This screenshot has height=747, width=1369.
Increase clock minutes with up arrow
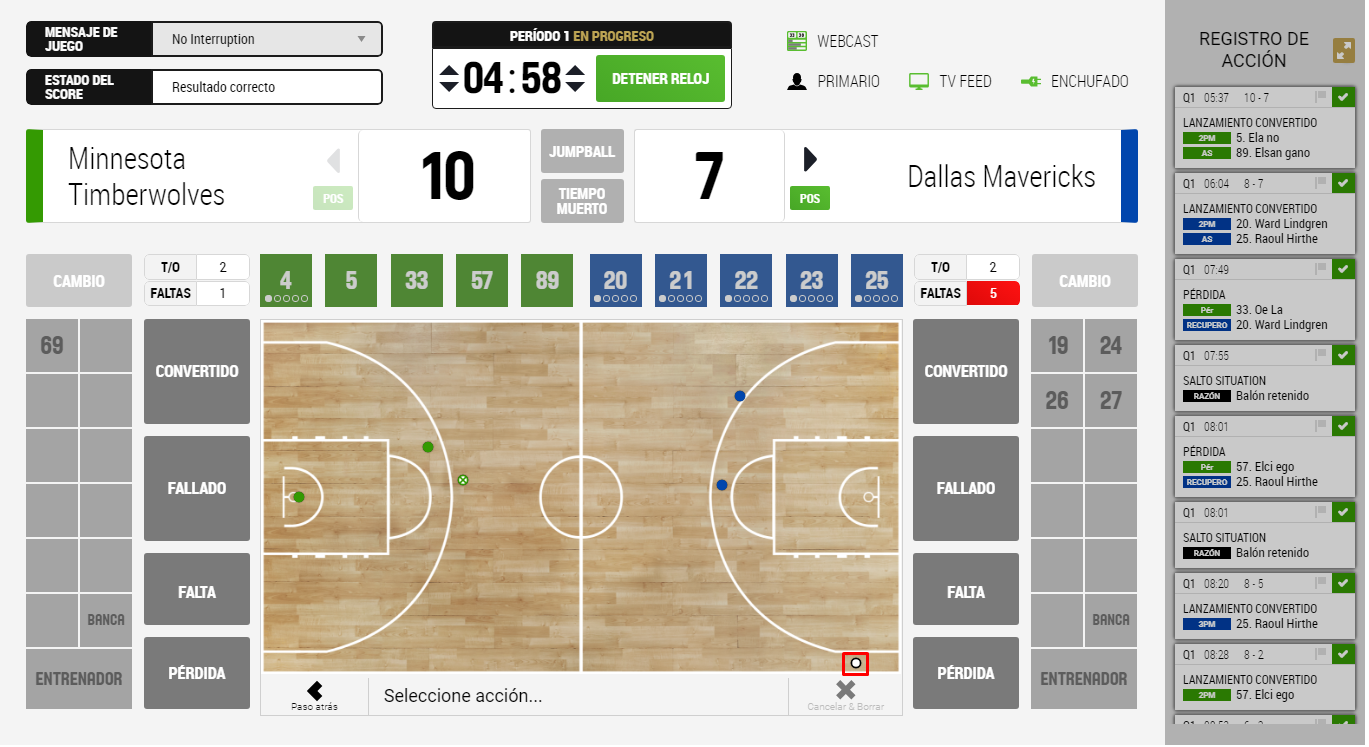click(x=450, y=70)
